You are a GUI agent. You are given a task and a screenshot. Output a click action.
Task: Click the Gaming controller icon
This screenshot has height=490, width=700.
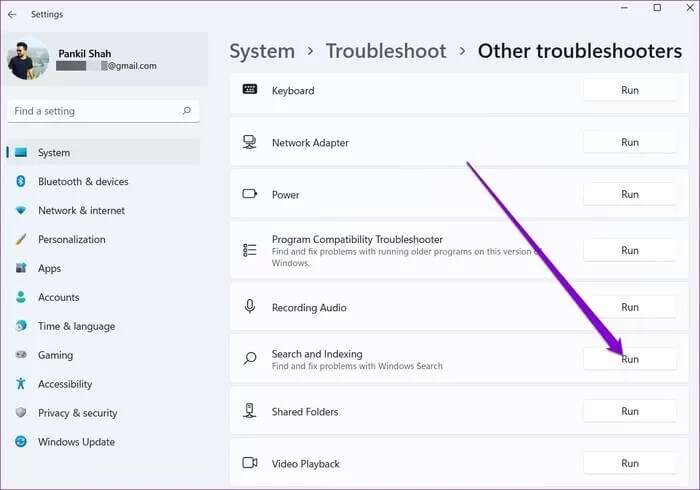21,355
